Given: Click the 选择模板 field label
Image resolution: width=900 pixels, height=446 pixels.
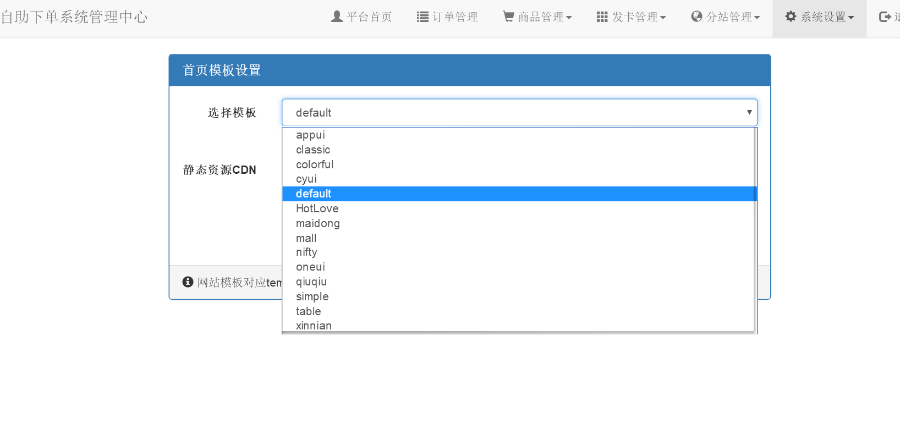Looking at the screenshot, I should tap(232, 113).
